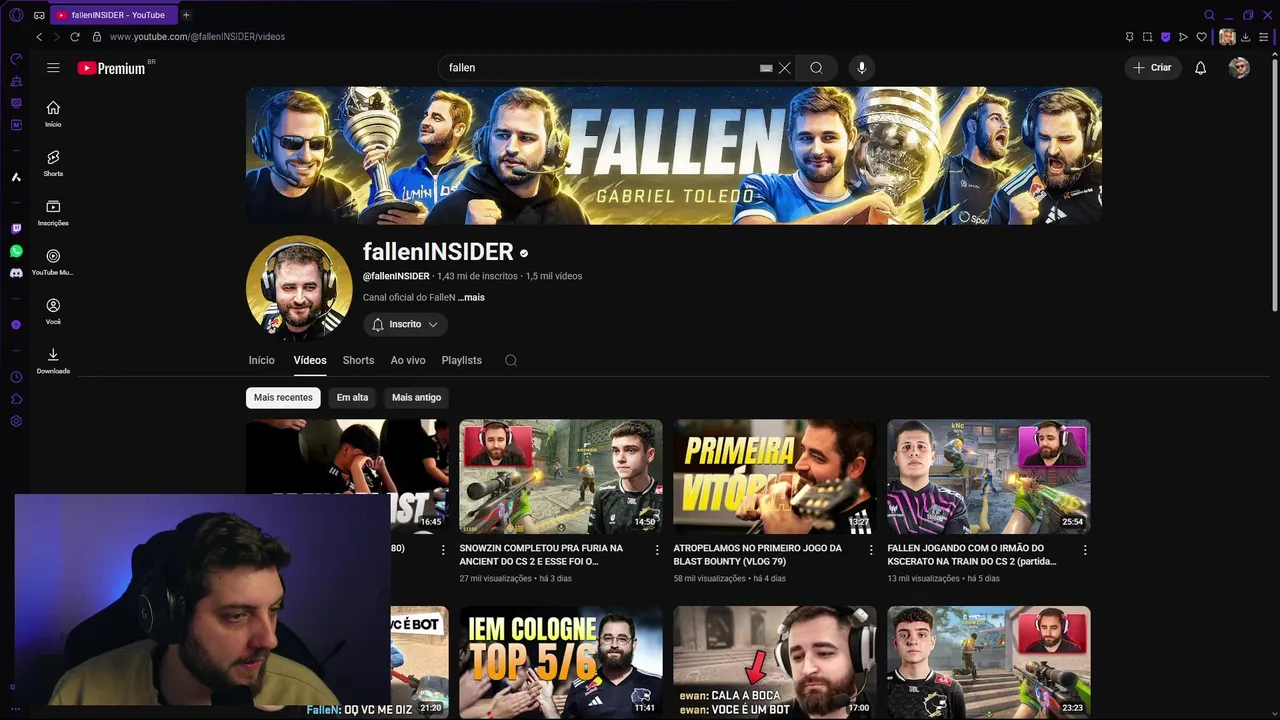Screen dimensions: 1280x720
Task: Switch to the Playlists channel tab
Action: coord(462,360)
